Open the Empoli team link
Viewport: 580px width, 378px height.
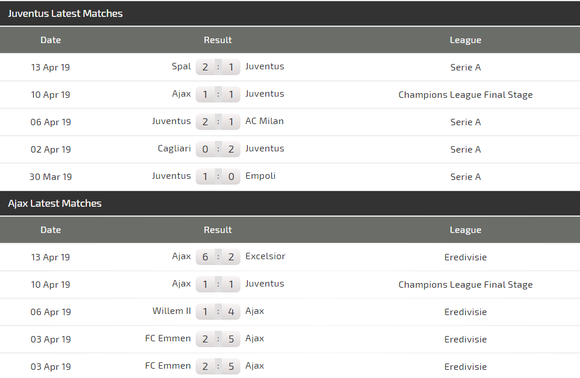tap(260, 176)
